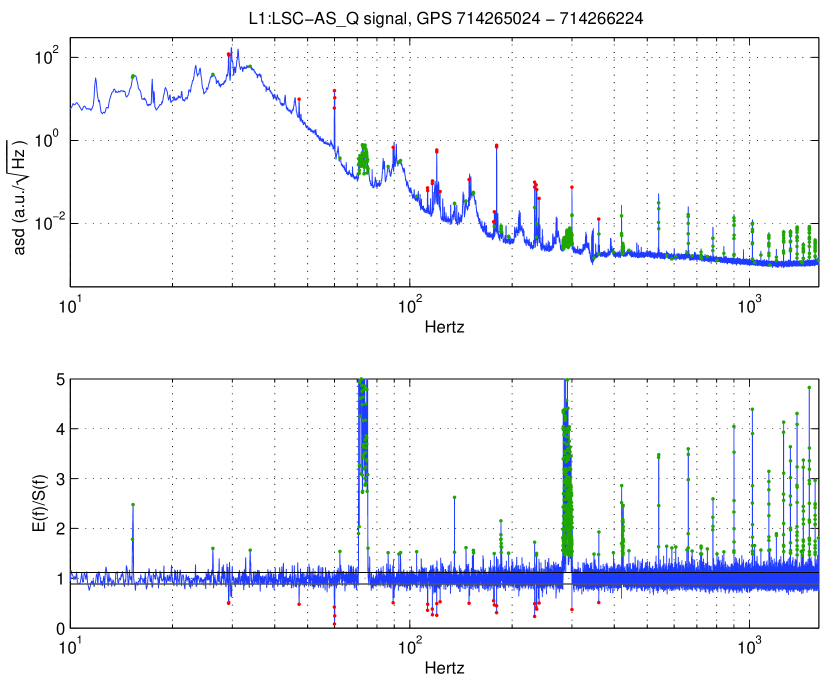The image size is (830, 681).
Task: Click the 10¹ x-axis tick of the E(f)/S(f) plot
Action: tap(69, 646)
